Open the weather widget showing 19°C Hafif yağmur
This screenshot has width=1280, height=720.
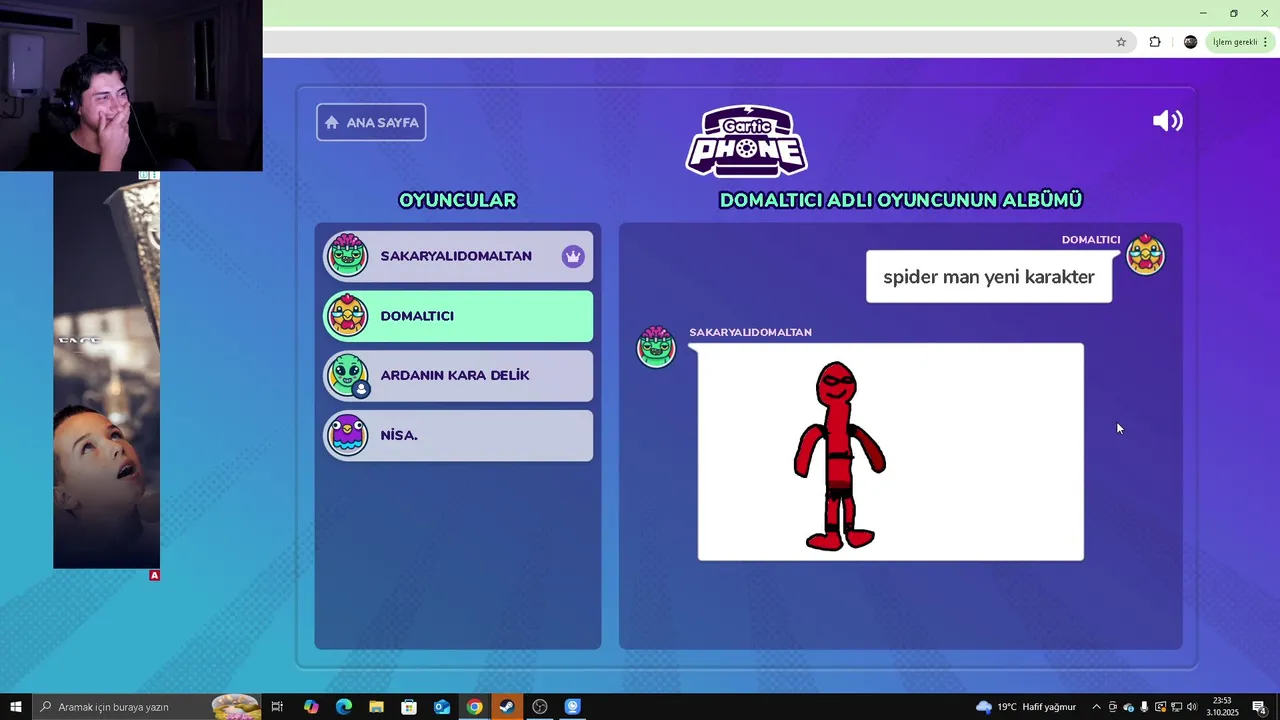[1027, 707]
